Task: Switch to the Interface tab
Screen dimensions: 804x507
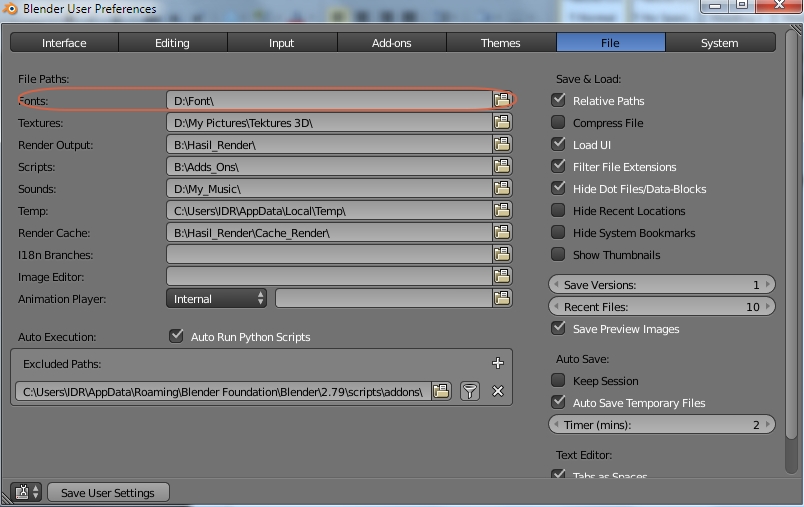Action: [64, 43]
